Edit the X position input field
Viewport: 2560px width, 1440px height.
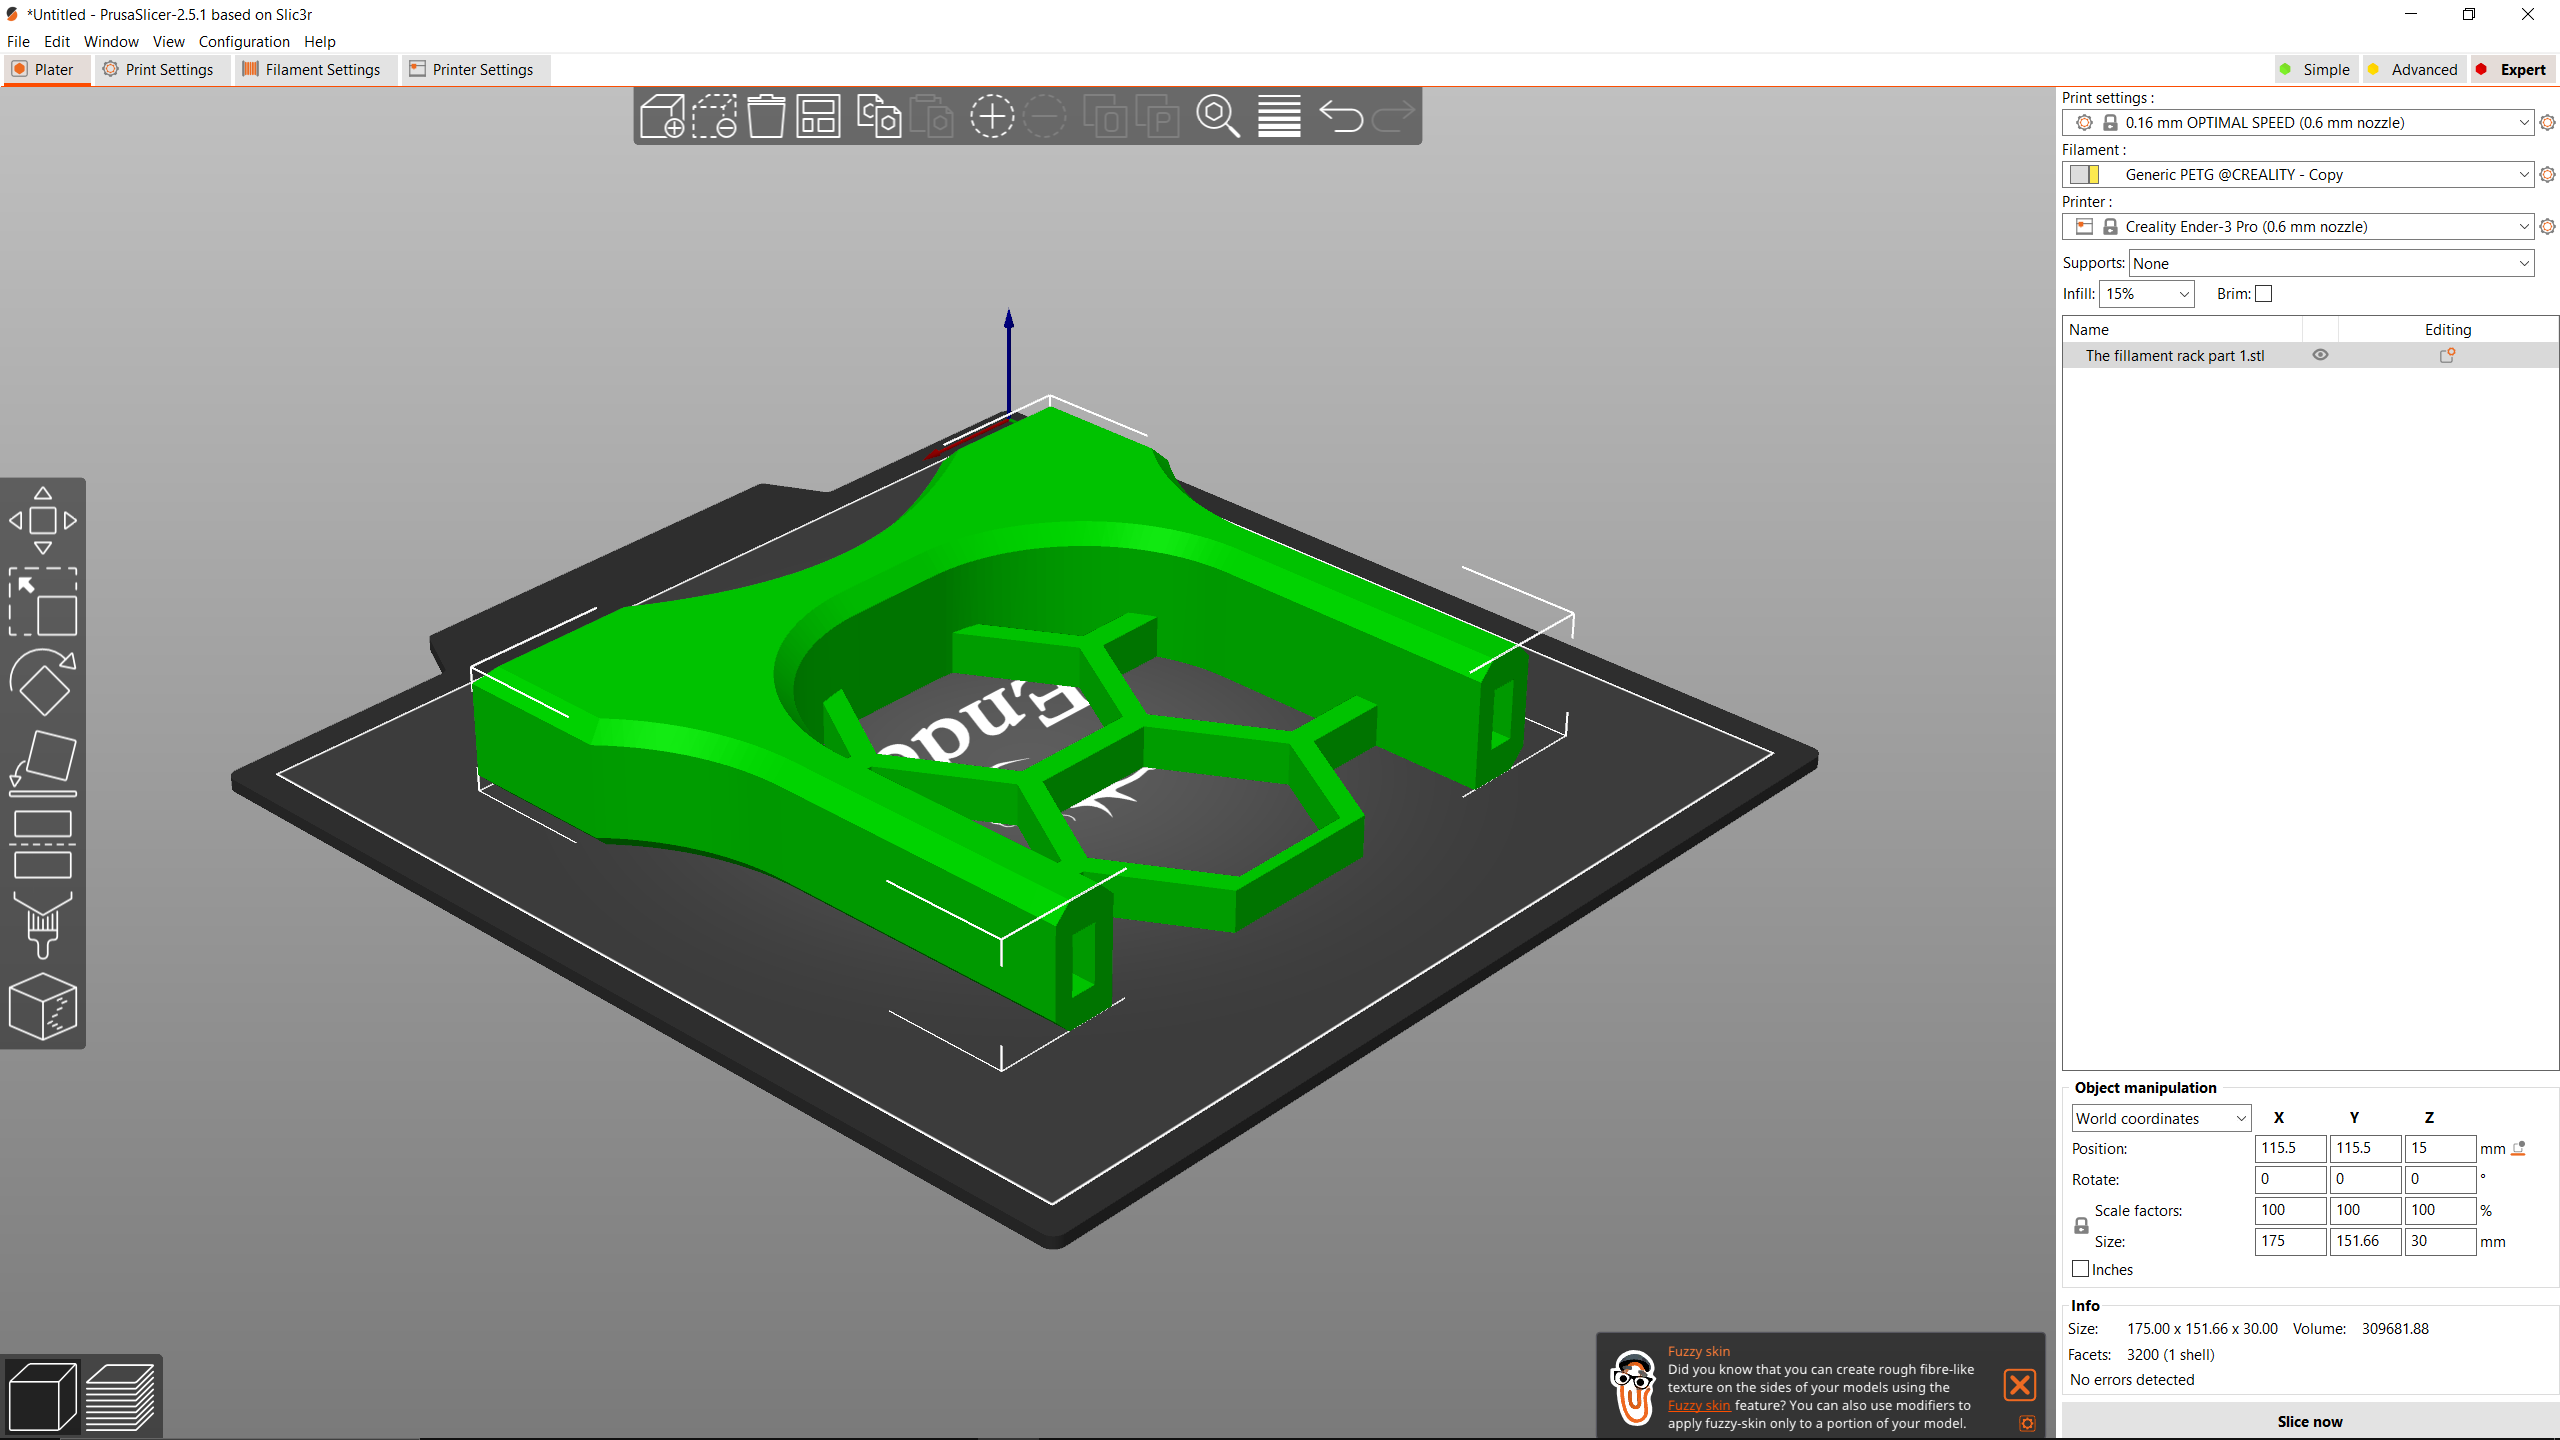(2289, 1148)
